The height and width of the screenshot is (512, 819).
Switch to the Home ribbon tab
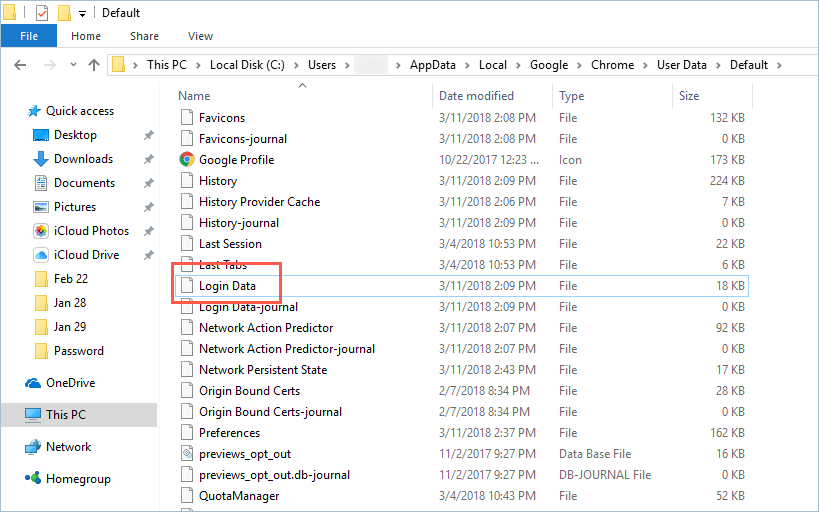[86, 36]
